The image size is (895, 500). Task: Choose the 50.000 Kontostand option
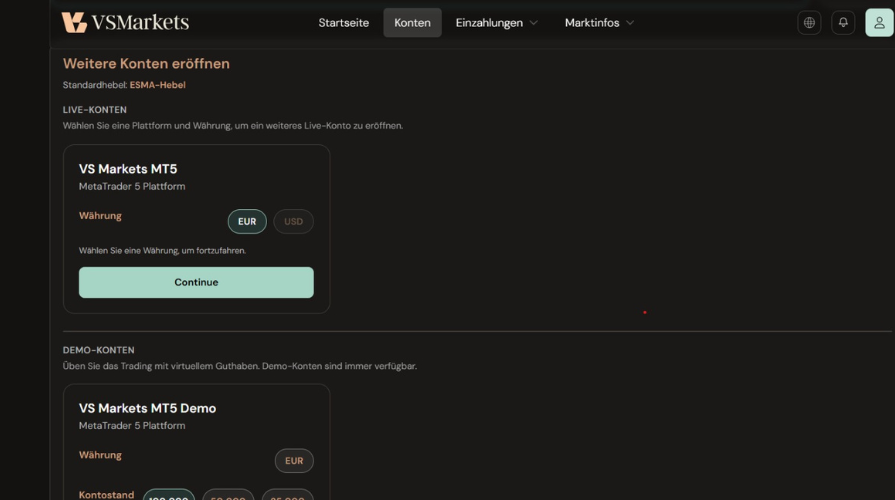pyautogui.click(x=228, y=495)
